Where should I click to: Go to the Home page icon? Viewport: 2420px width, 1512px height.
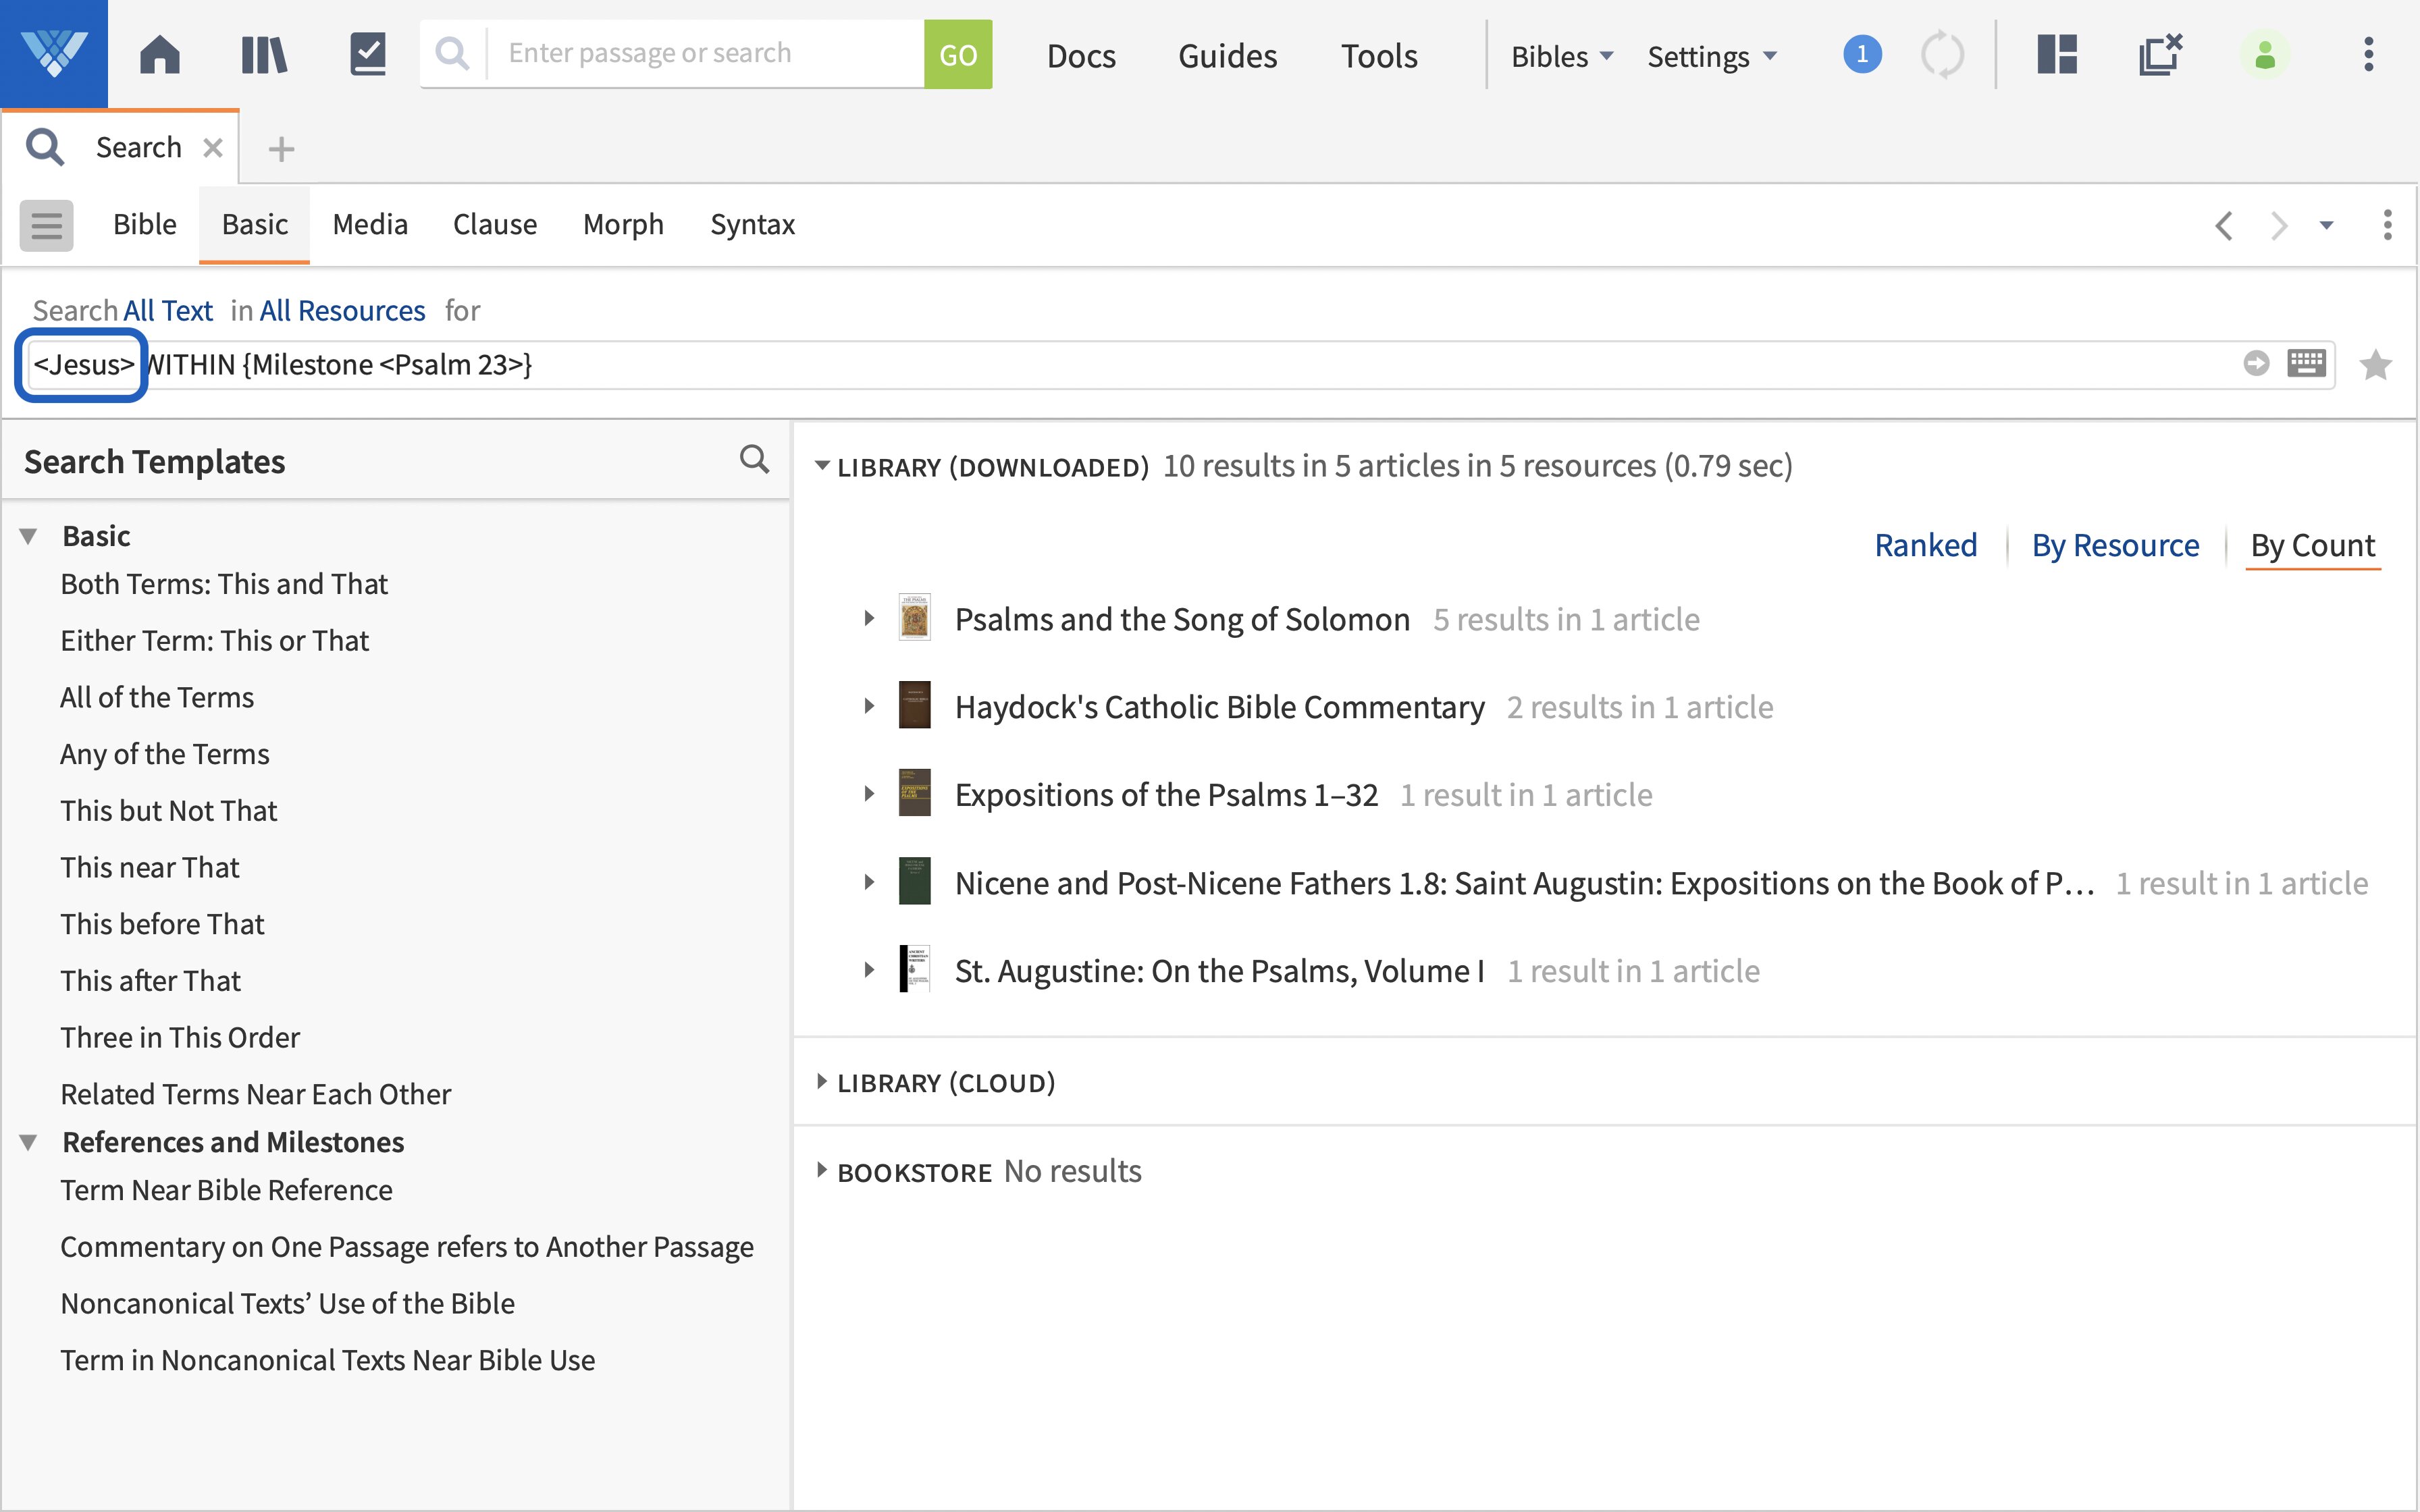(160, 54)
